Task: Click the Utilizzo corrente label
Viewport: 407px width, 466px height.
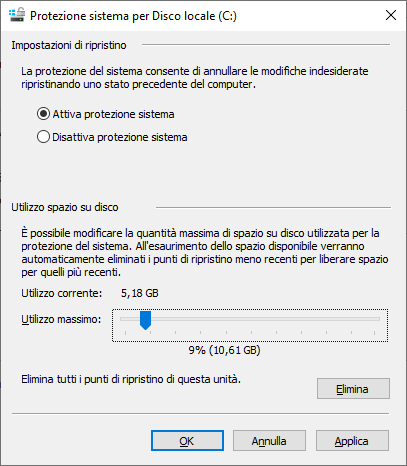Action: [x=62, y=293]
